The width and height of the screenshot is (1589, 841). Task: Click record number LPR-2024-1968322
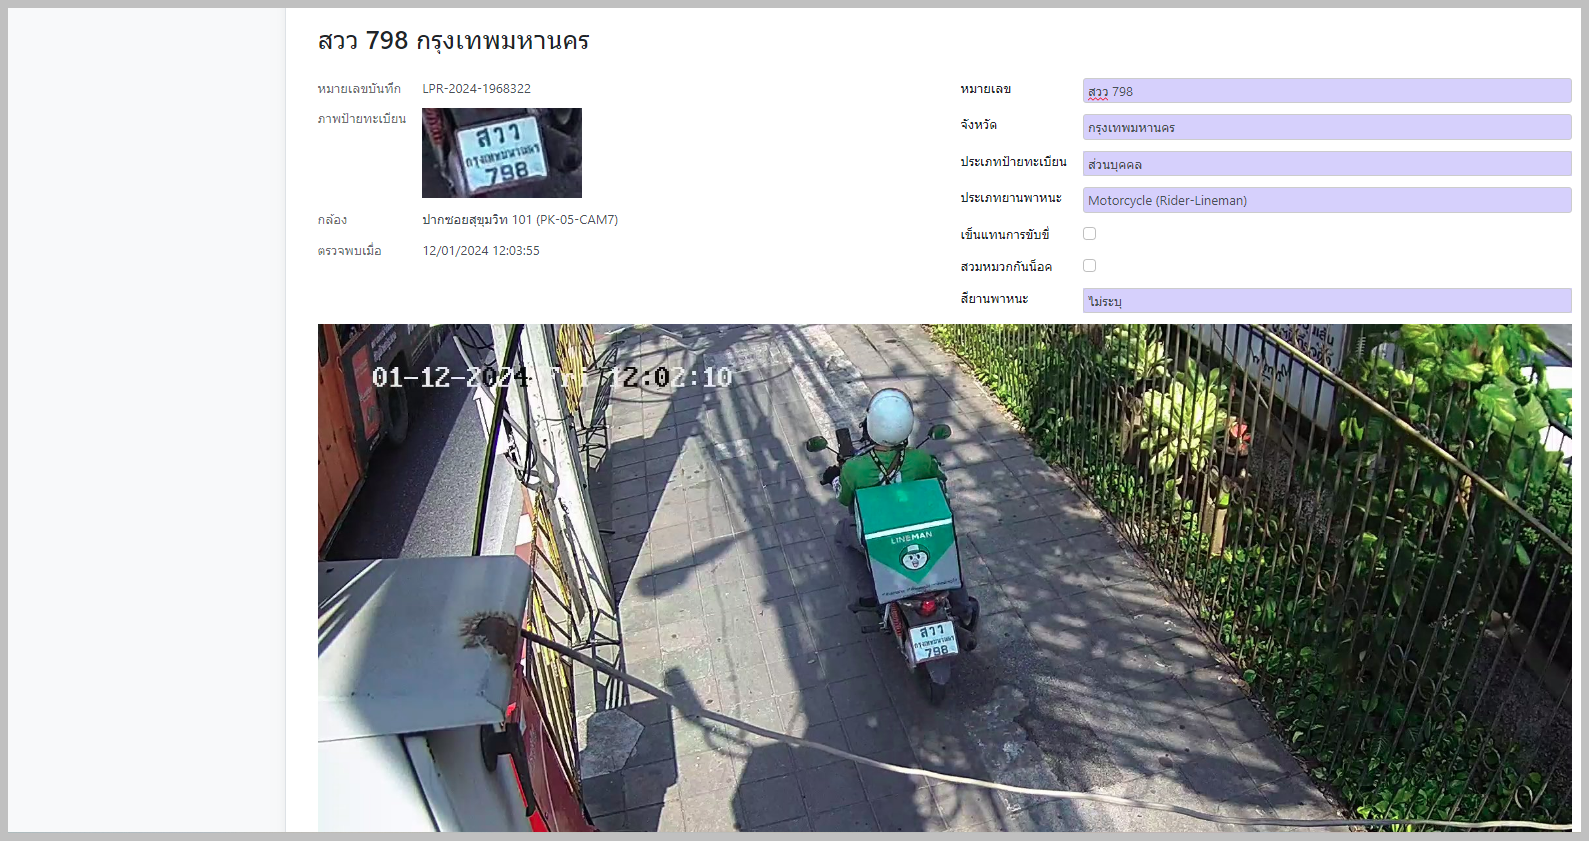pos(476,89)
